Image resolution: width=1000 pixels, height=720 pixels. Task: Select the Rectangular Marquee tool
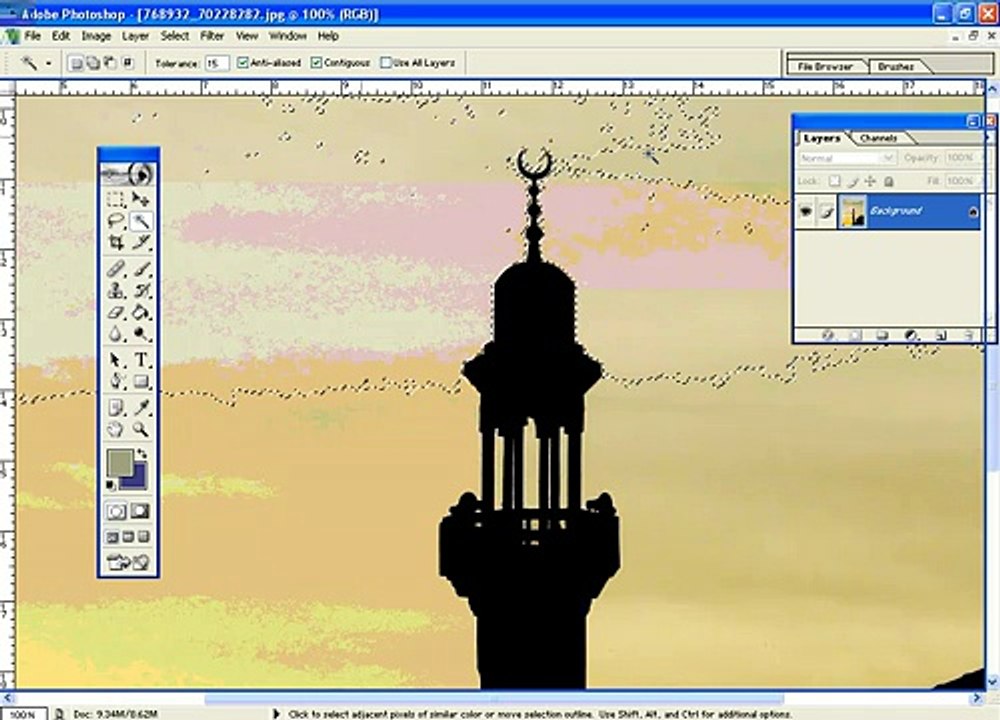(116, 200)
